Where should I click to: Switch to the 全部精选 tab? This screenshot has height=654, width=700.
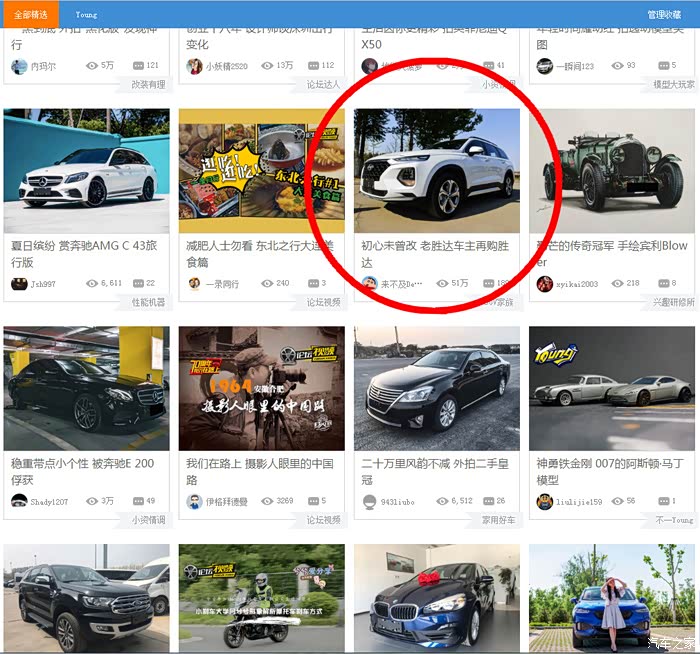[x=30, y=14]
